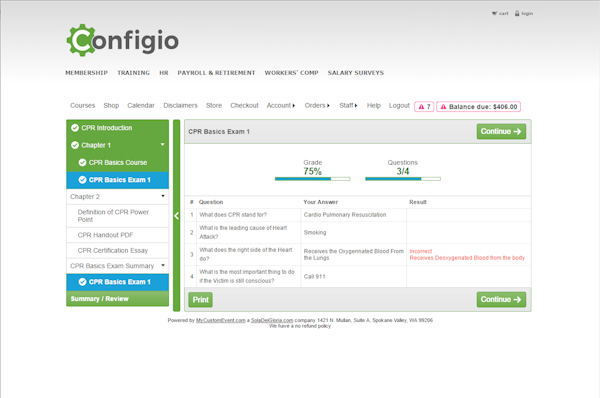Open the CPR Handout PDF item
This screenshot has width=600, height=398.
(117, 235)
